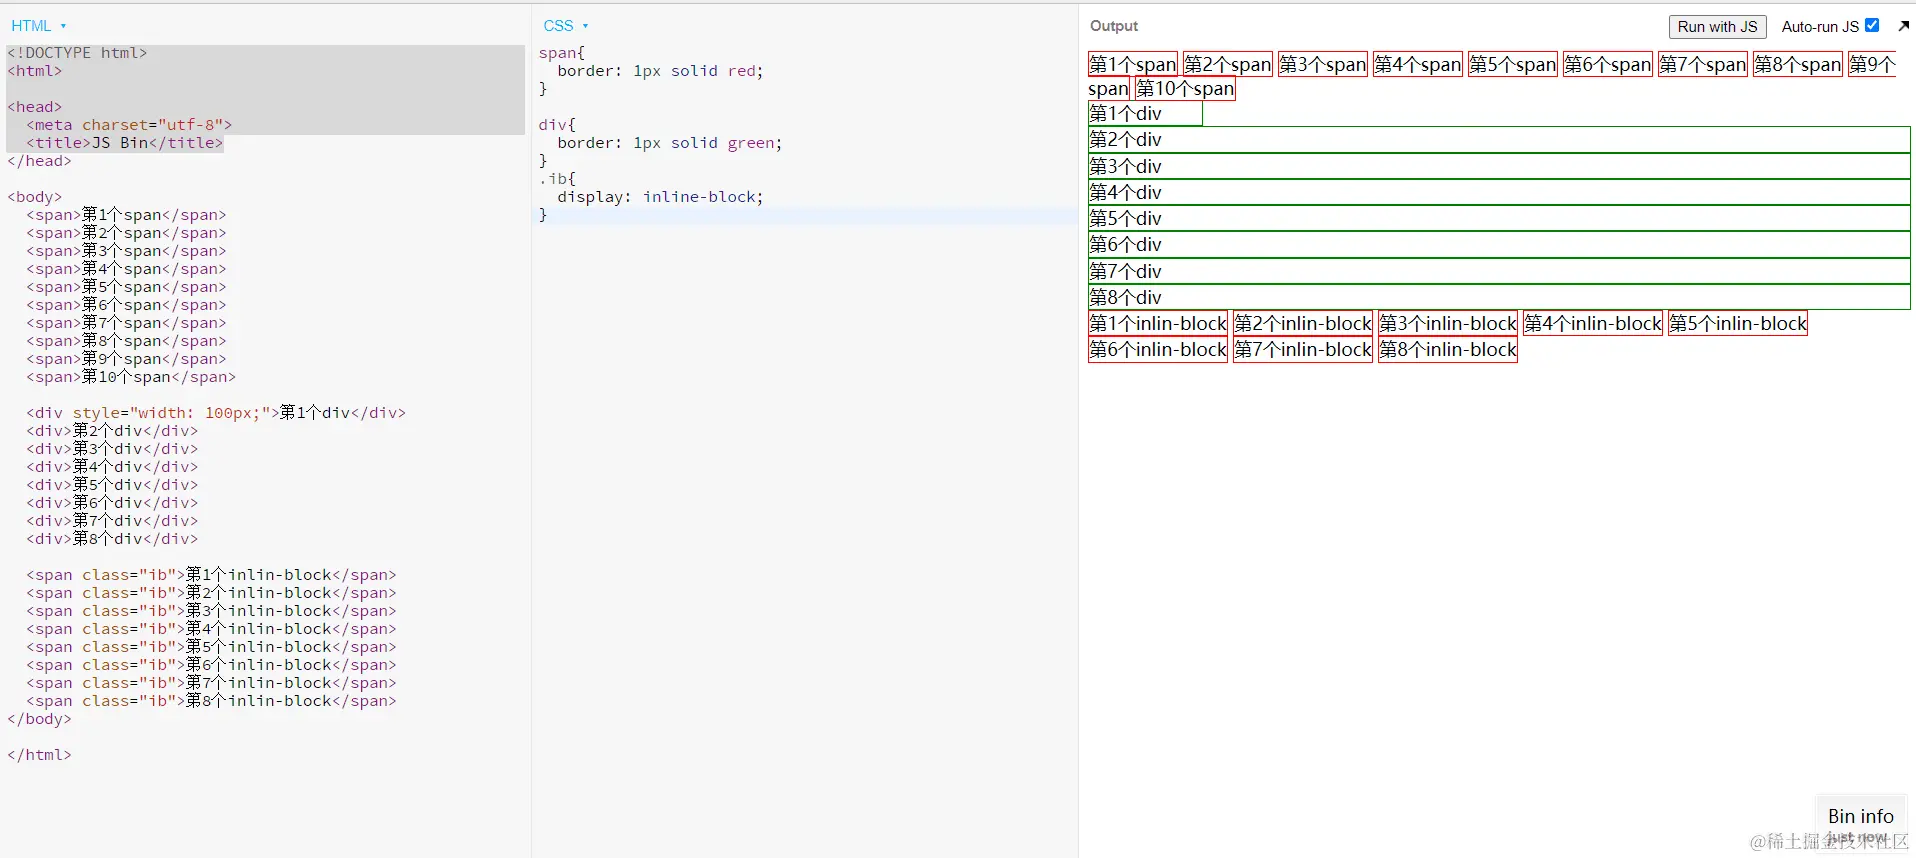
Task: Click the 第6个inlin-block box in Output
Action: click(x=1158, y=349)
